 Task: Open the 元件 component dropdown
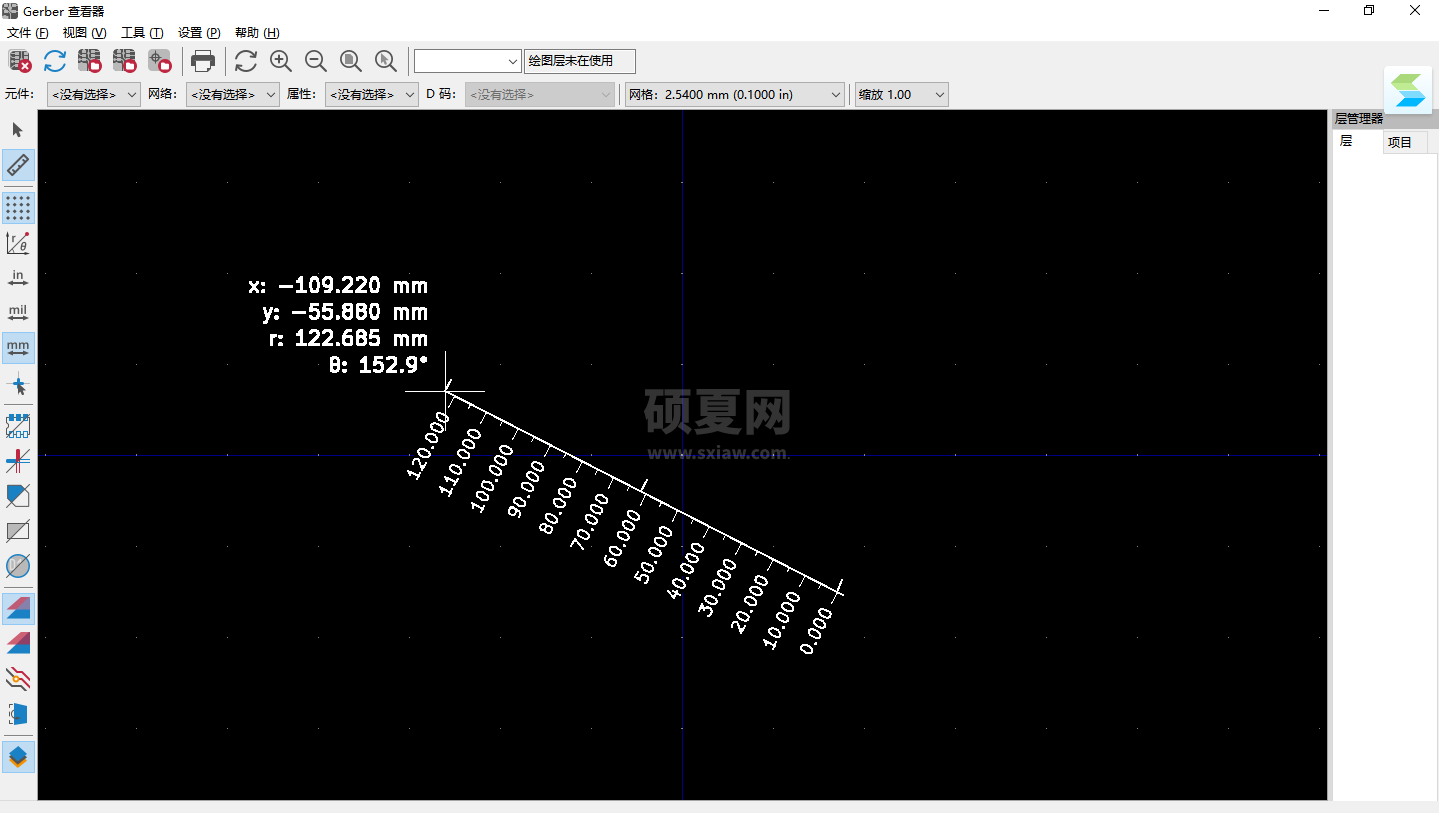(x=93, y=95)
